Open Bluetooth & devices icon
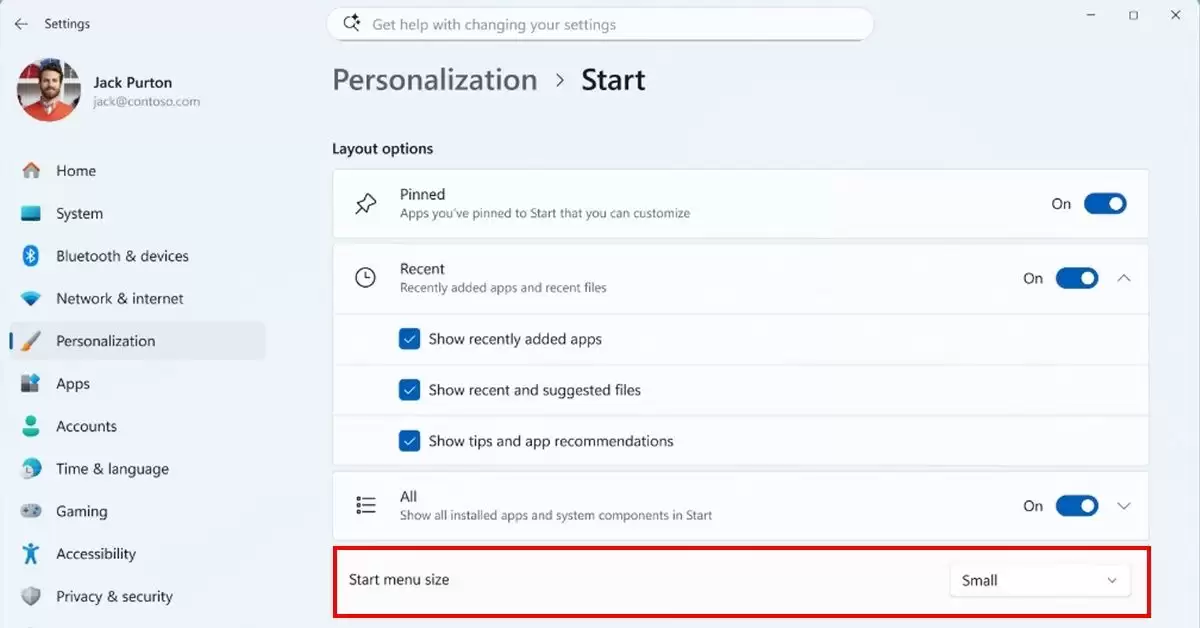The image size is (1200, 628). click(x=31, y=256)
